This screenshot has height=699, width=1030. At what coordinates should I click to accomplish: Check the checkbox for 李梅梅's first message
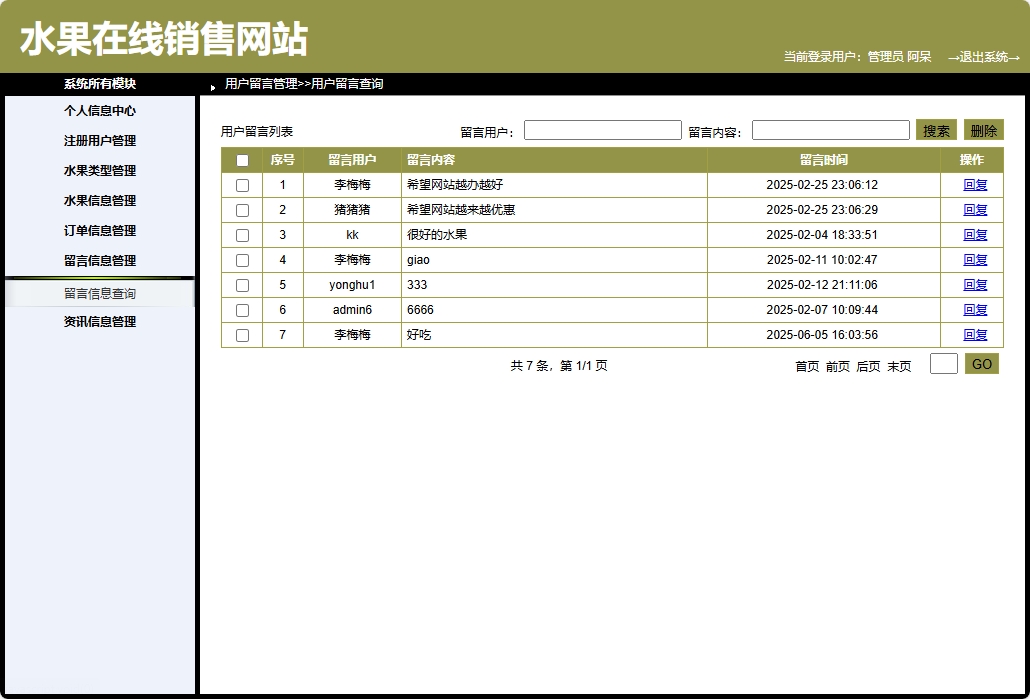tap(241, 185)
